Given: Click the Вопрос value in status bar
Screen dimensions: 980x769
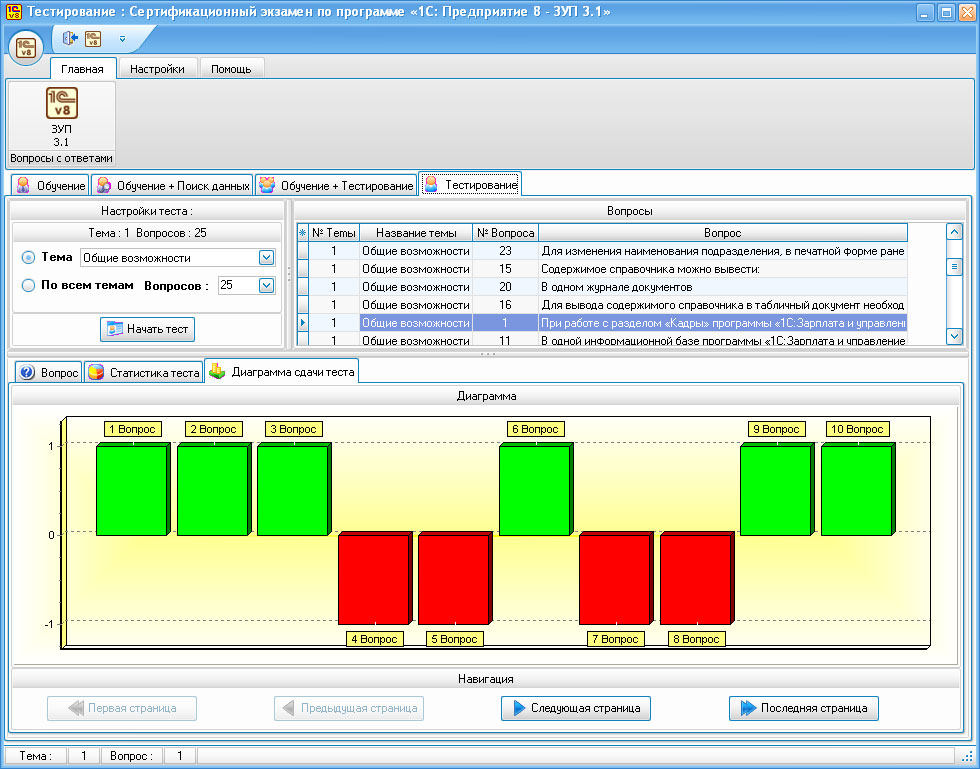Looking at the screenshot, I should point(180,756).
